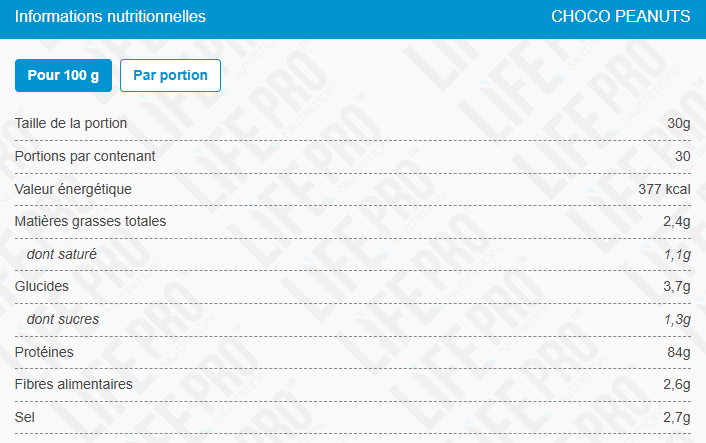The image size is (706, 443).
Task: Select the Taille de la portion label
Action: [x=71, y=123]
